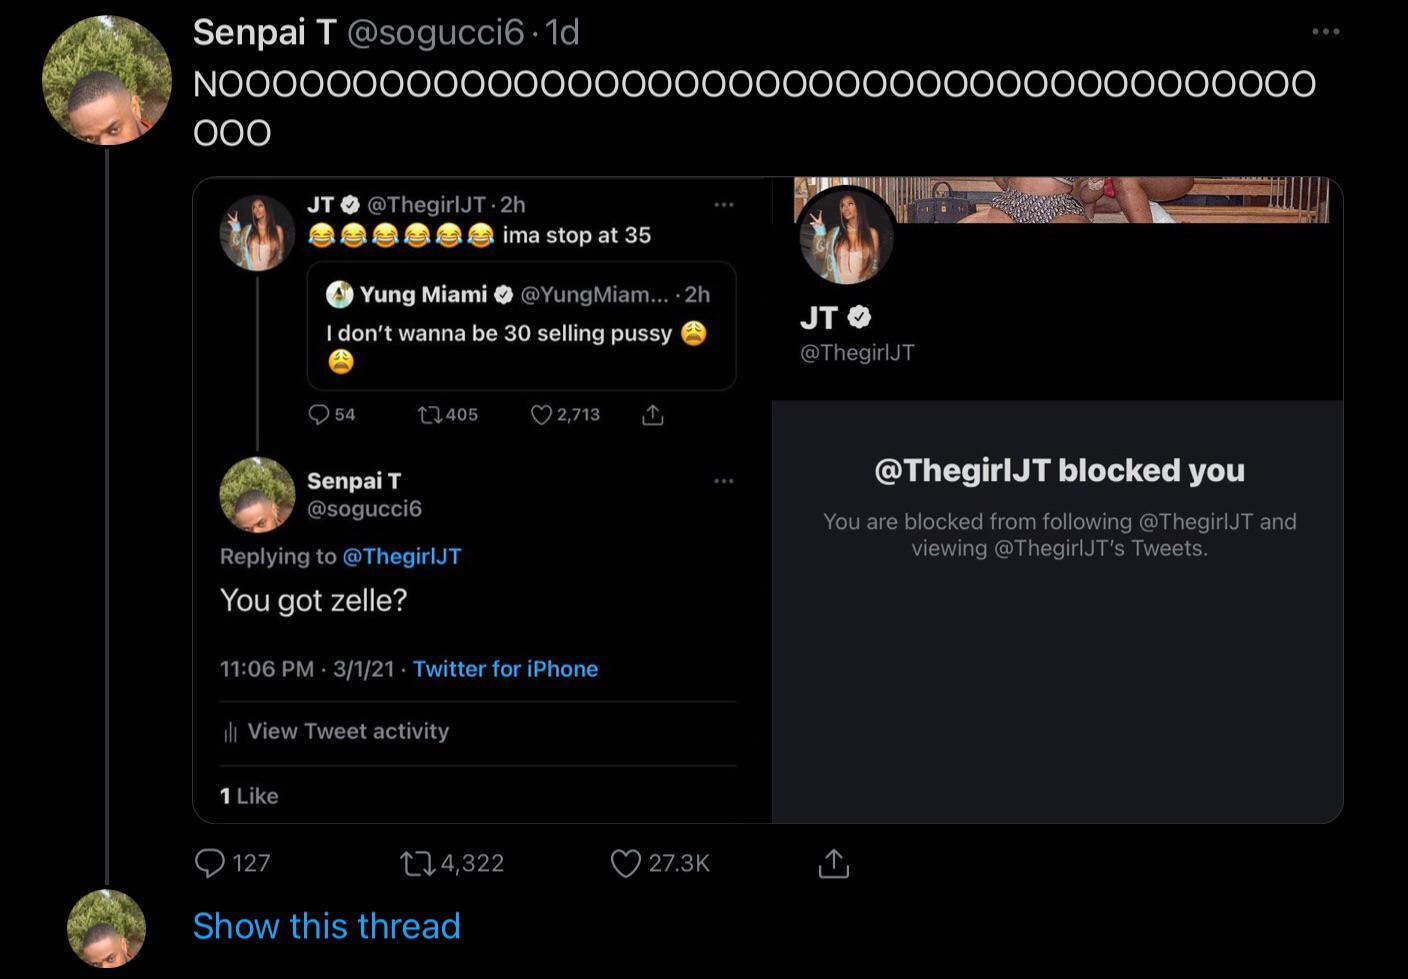This screenshot has height=979, width=1408.
Task: Share the main tweet via share icon
Action: pos(833,863)
